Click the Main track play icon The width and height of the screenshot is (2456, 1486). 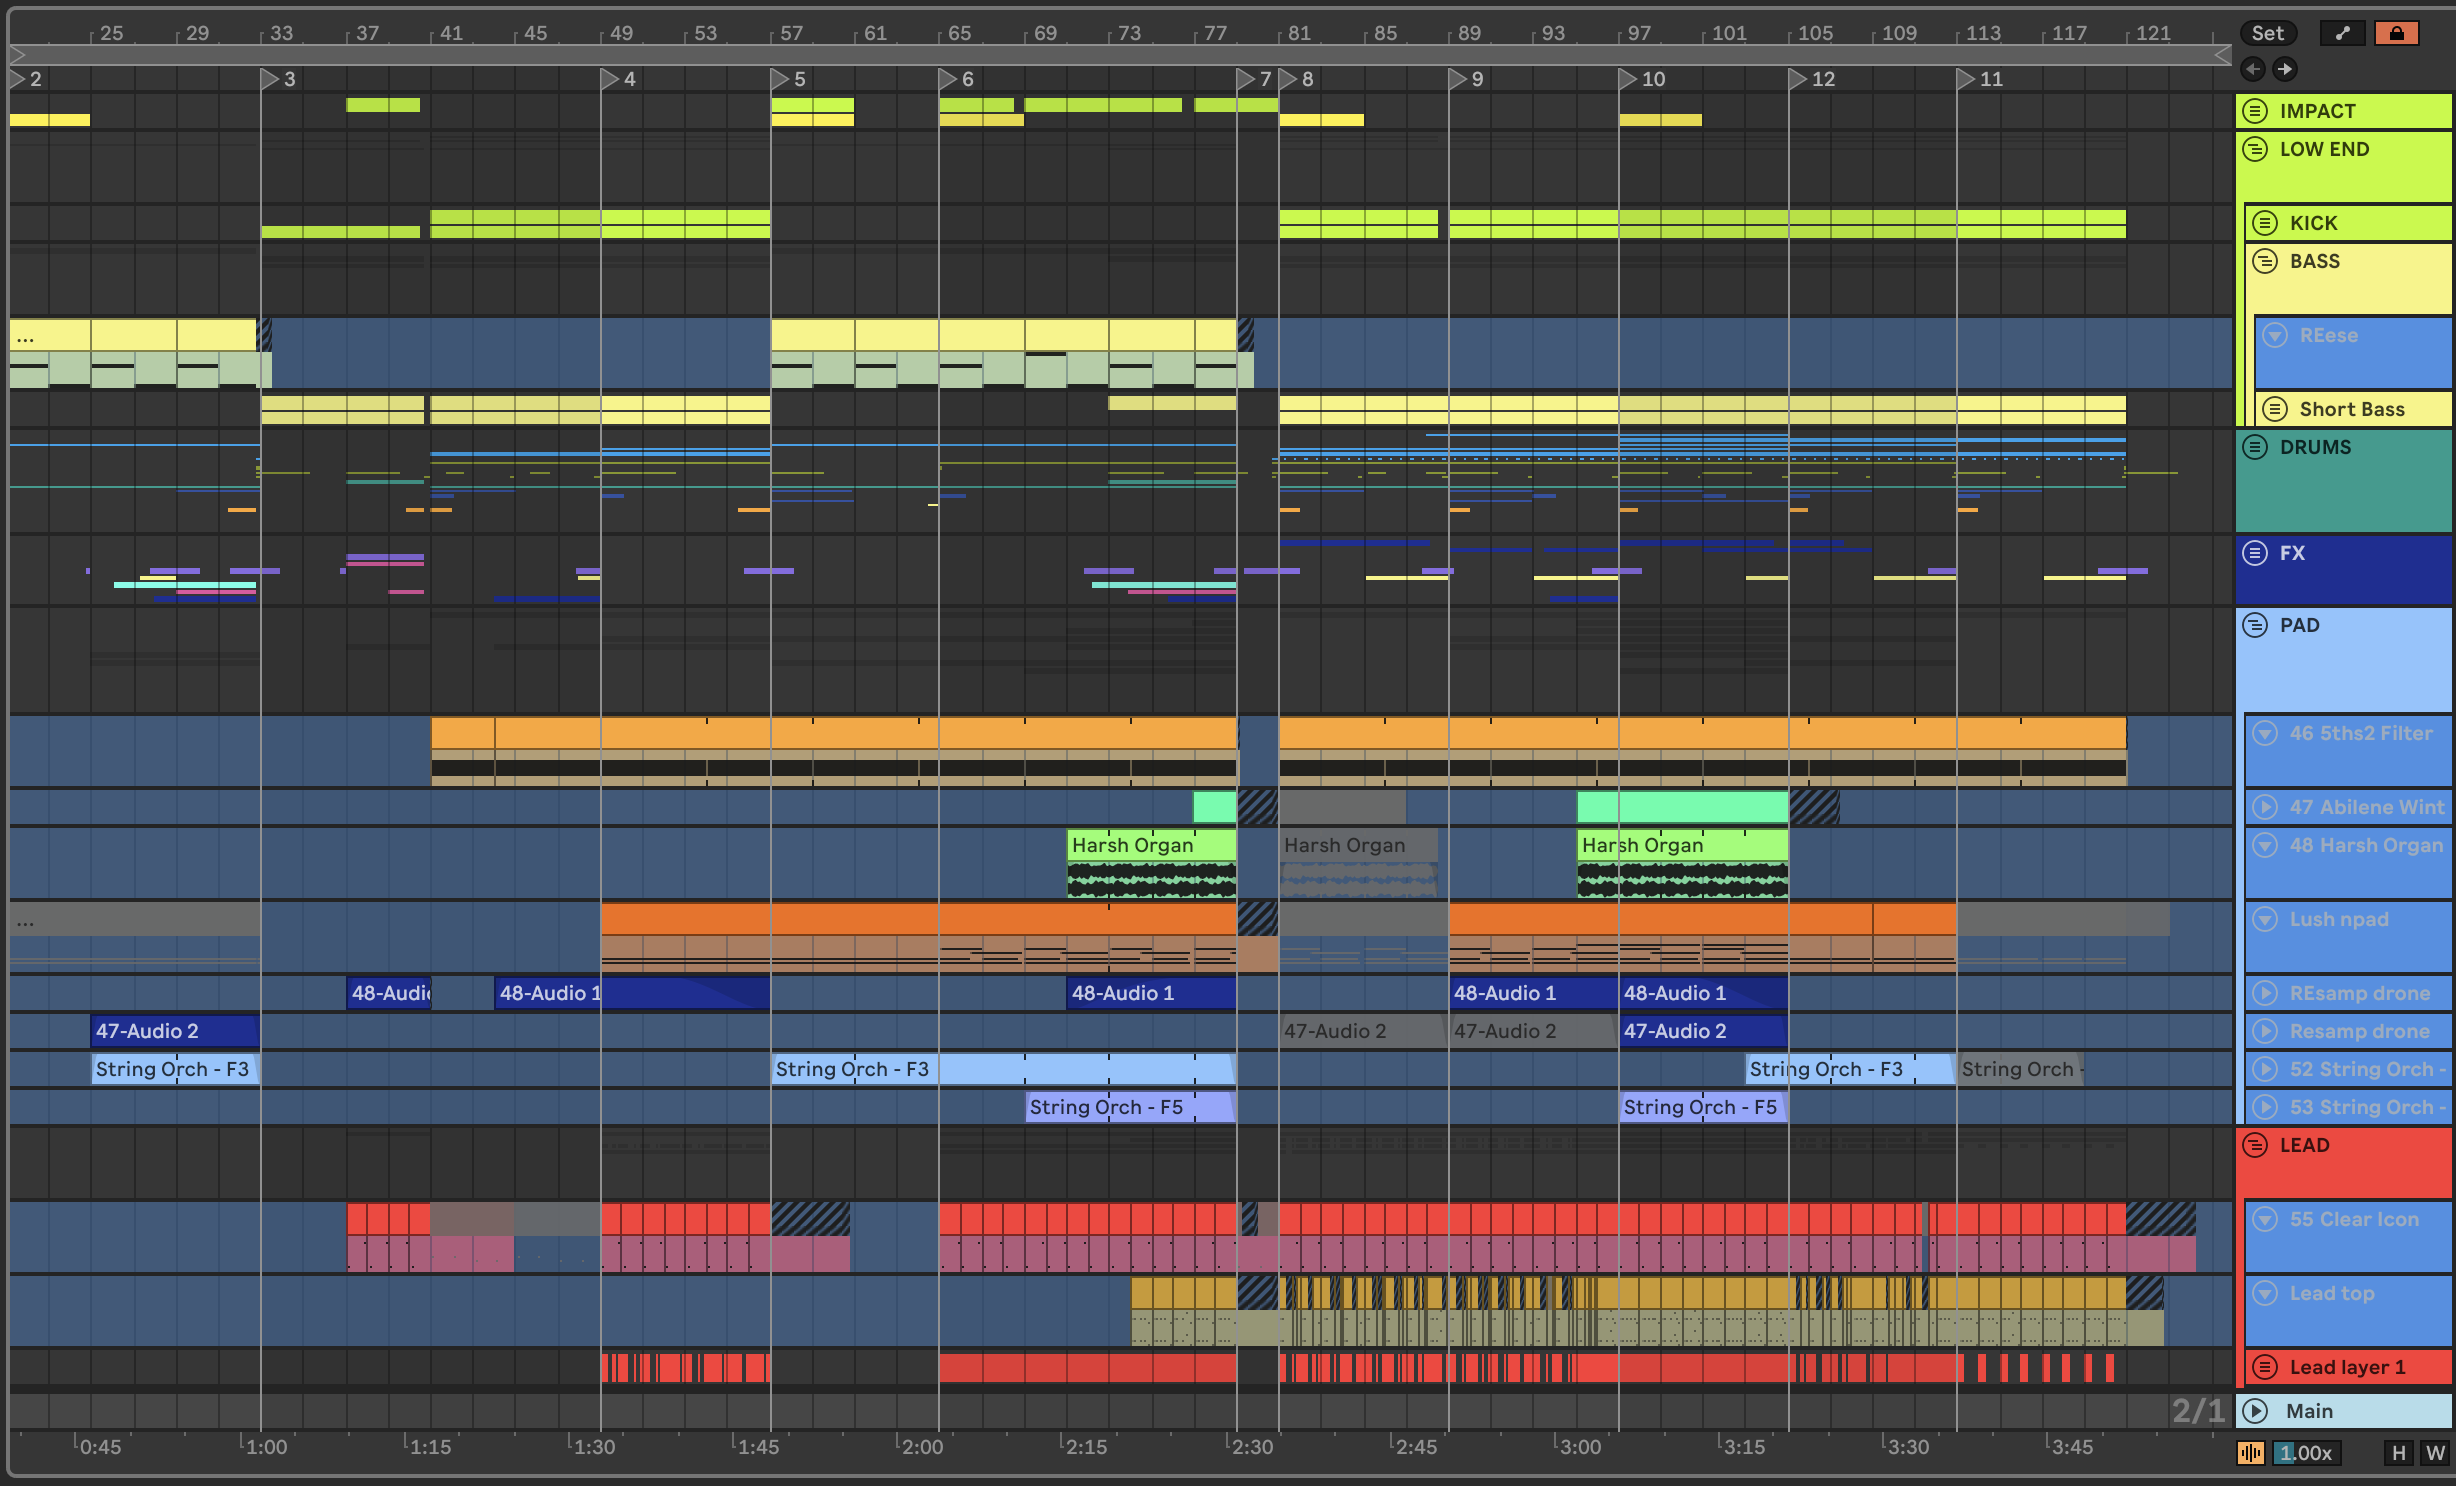(x=2255, y=1411)
